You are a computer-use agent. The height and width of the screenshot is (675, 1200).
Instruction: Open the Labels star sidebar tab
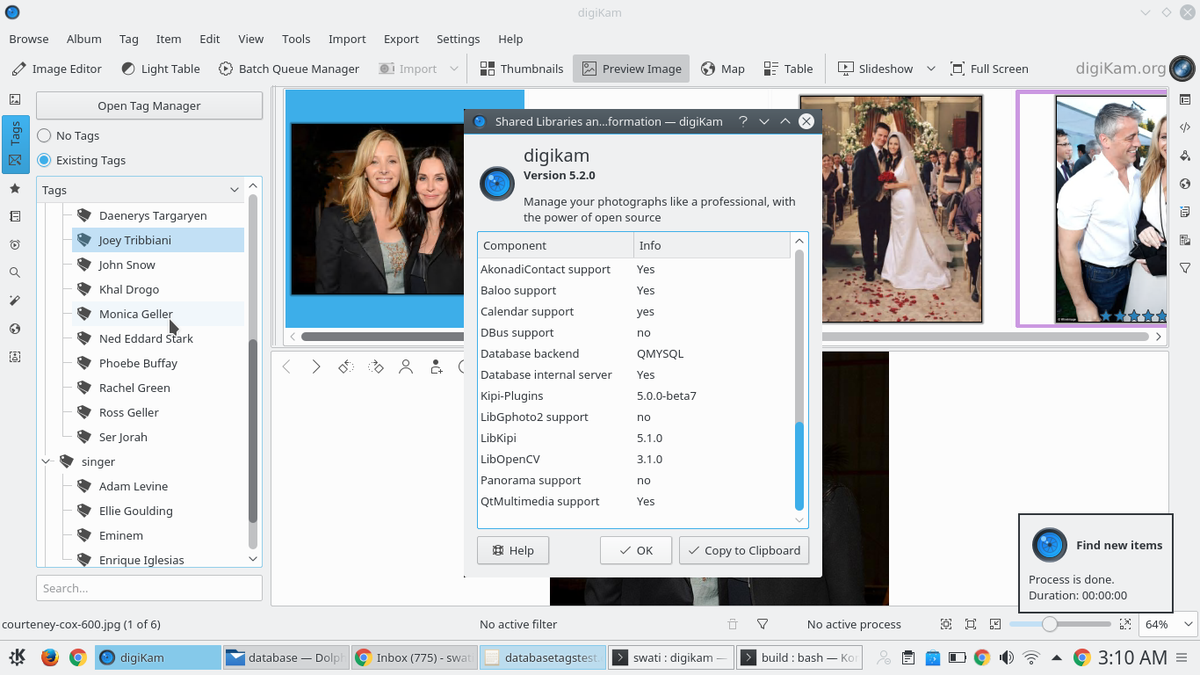pos(15,188)
